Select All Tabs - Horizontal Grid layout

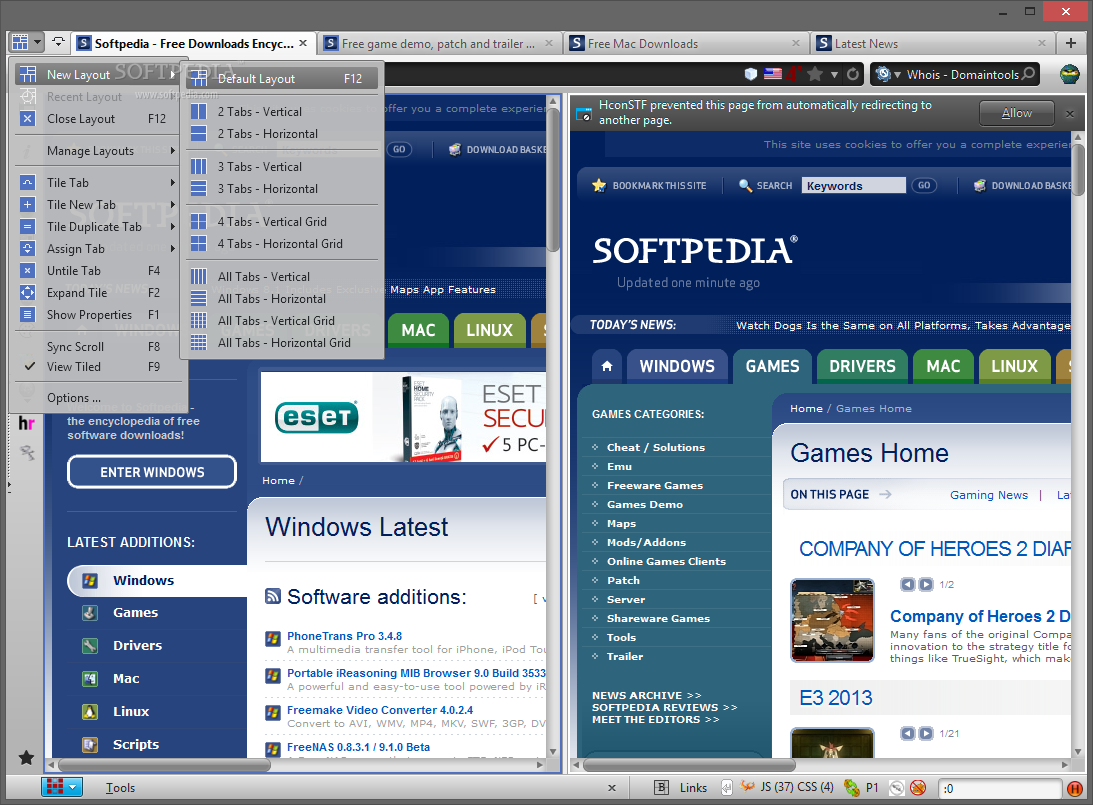282,343
